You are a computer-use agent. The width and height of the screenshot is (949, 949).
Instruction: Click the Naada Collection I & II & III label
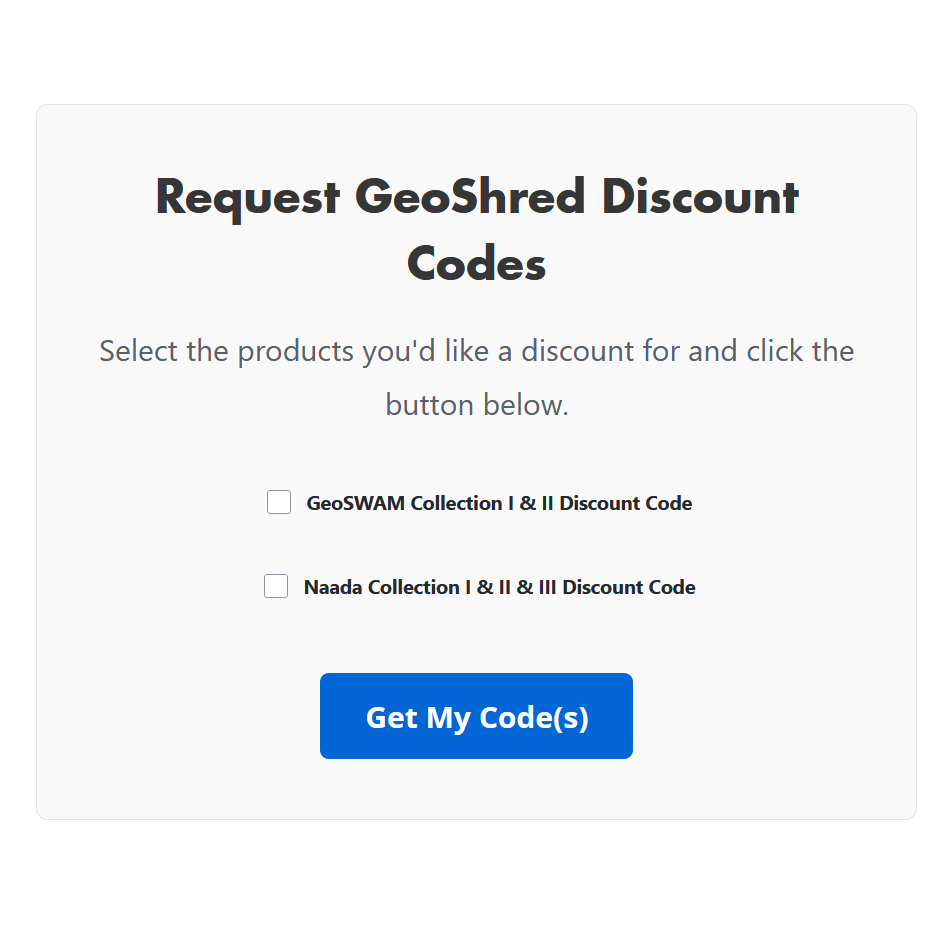point(498,587)
